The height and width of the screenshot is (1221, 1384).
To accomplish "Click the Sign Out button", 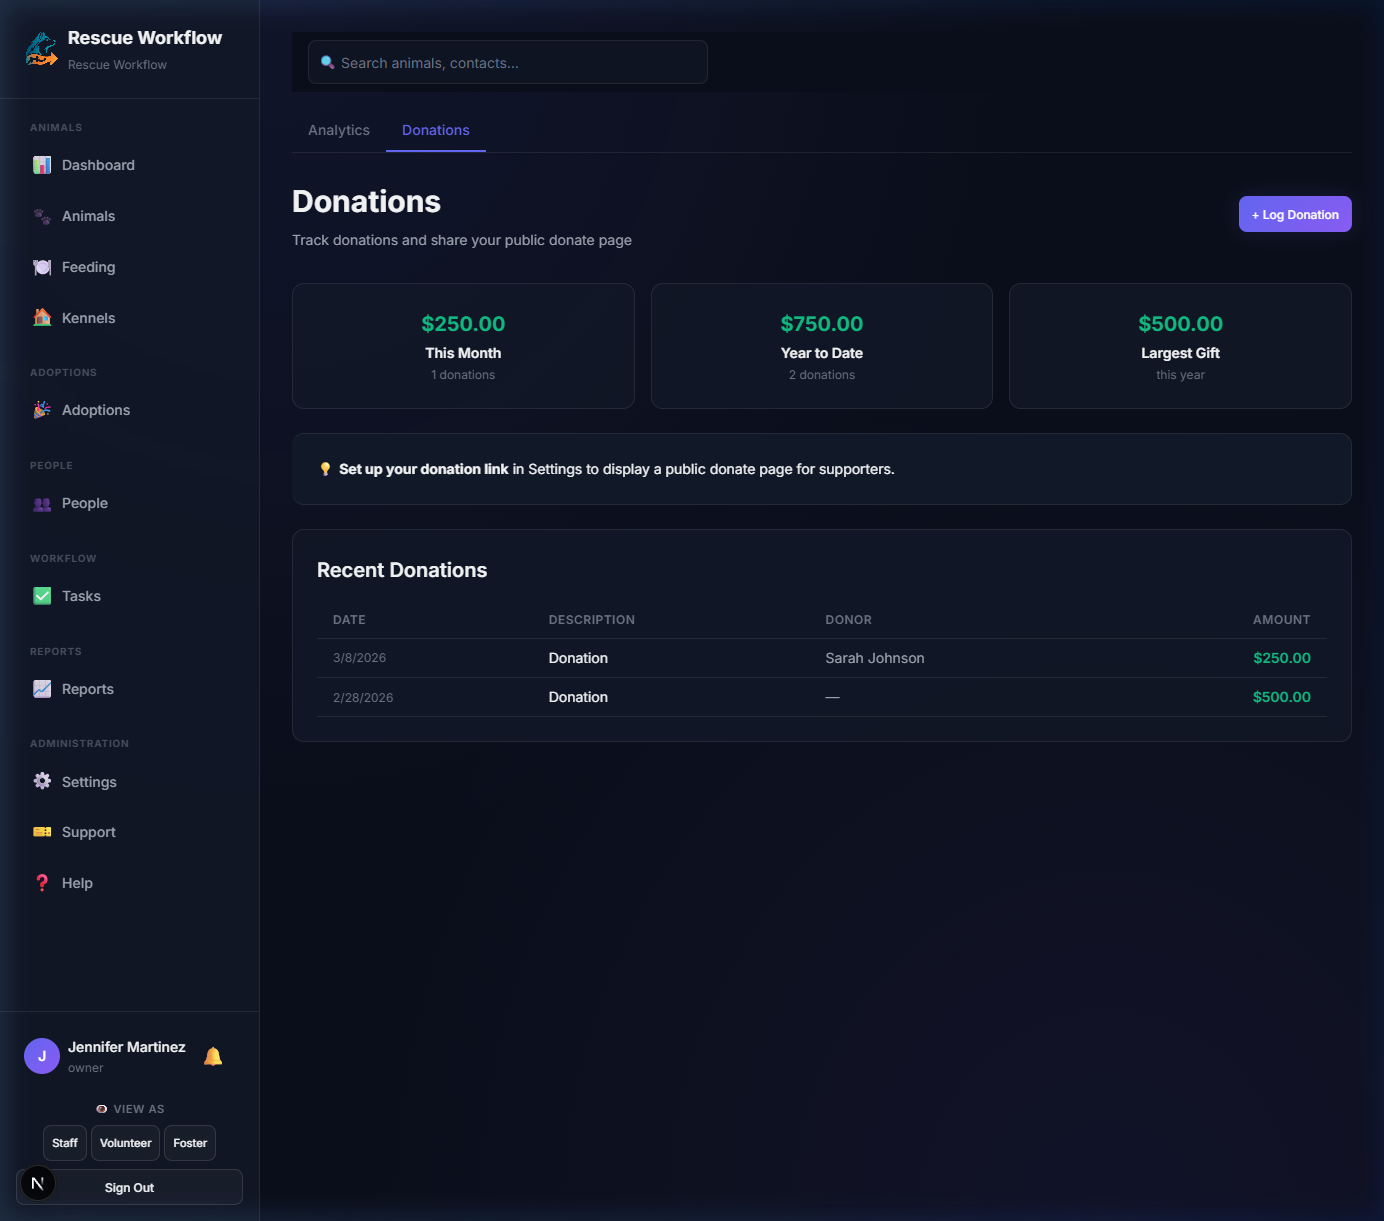I will (129, 1188).
